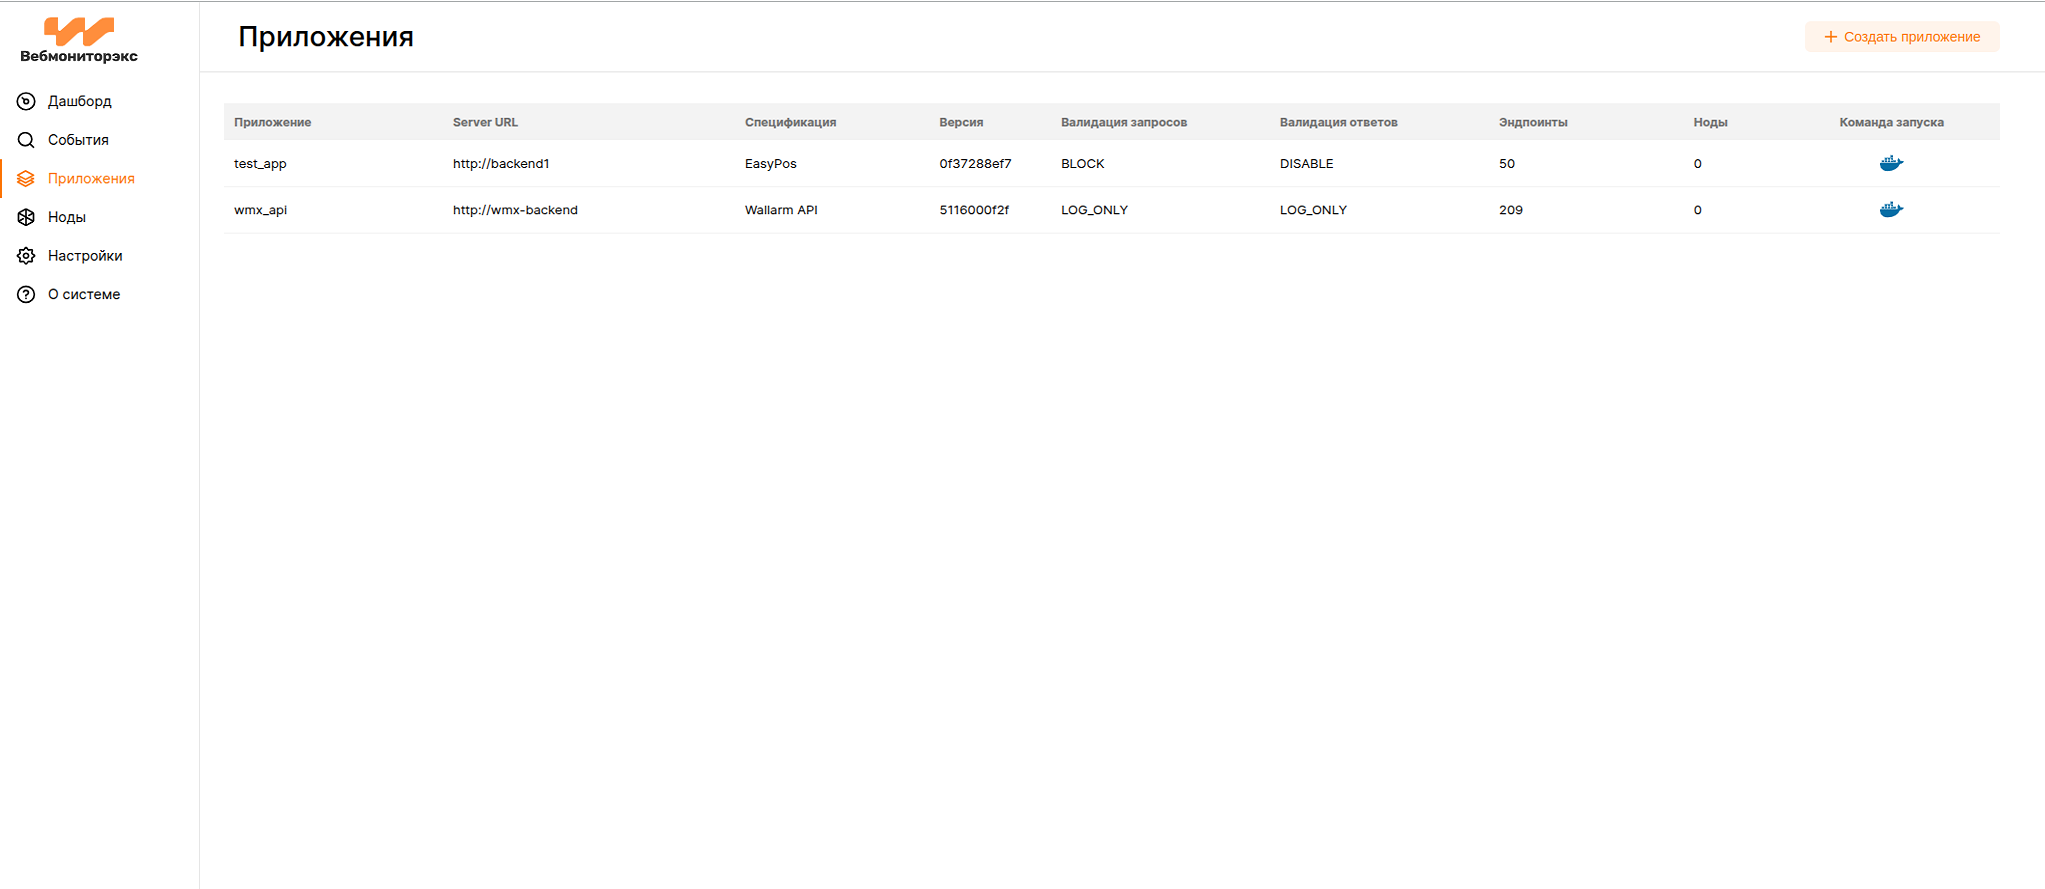This screenshot has width=2045, height=889.
Task: Click the События magnifier icon
Action: click(26, 140)
